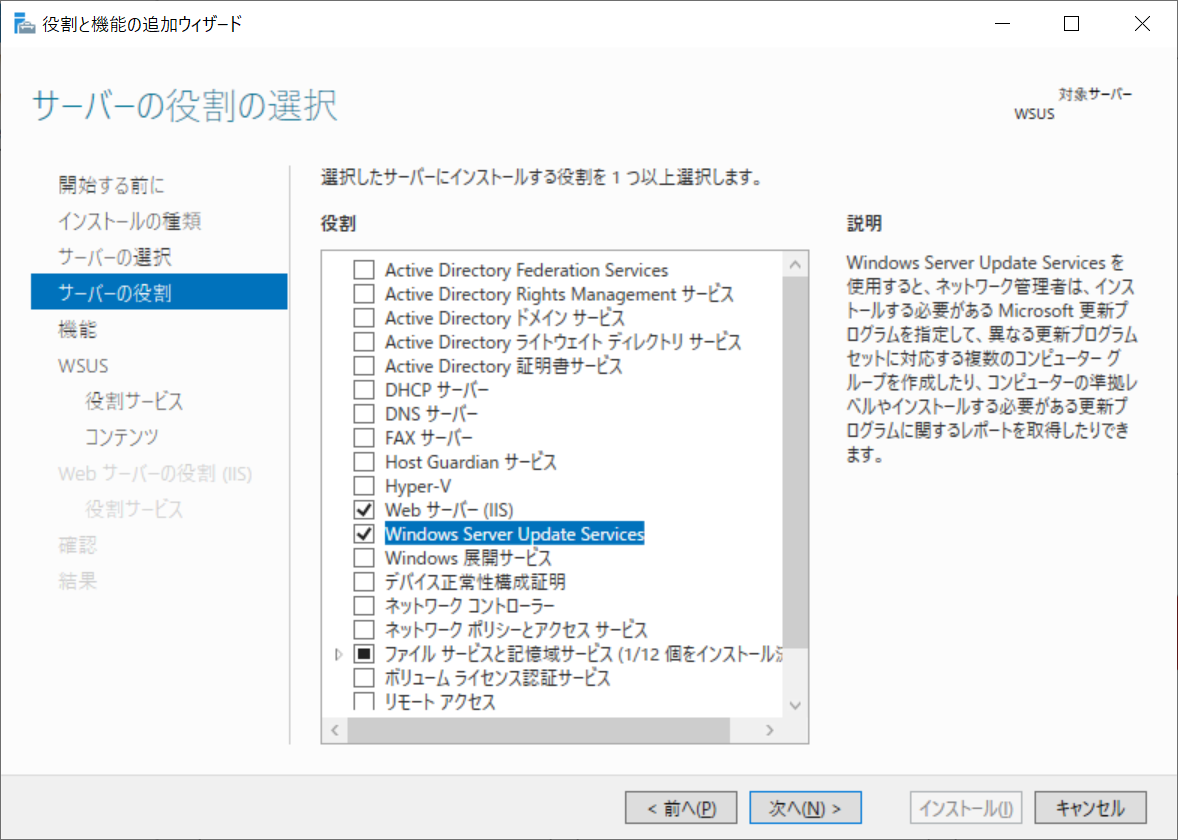Open WSUS step in sidebar
Image resolution: width=1178 pixels, height=840 pixels.
click(x=83, y=366)
